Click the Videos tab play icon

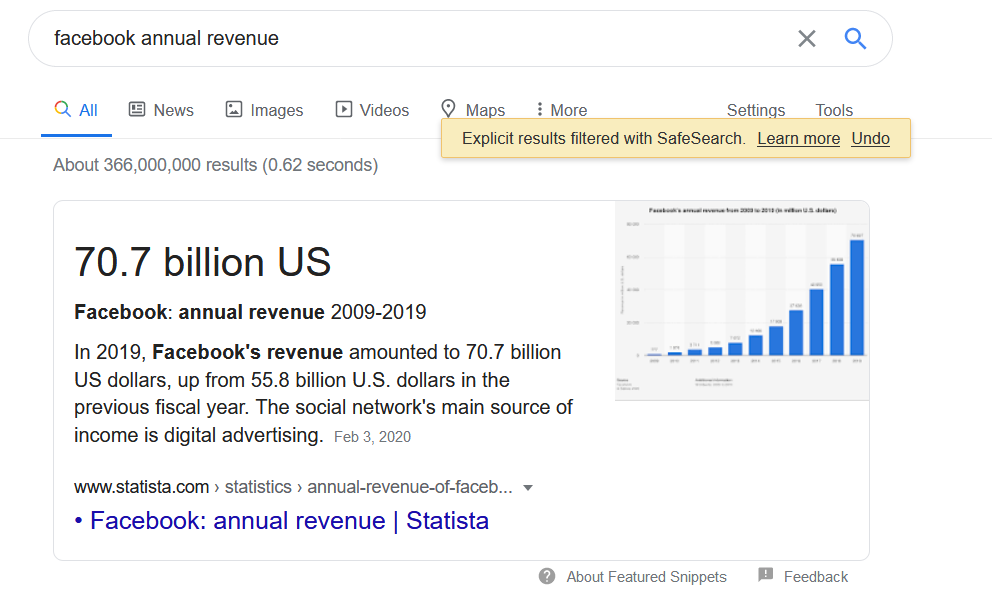[344, 109]
